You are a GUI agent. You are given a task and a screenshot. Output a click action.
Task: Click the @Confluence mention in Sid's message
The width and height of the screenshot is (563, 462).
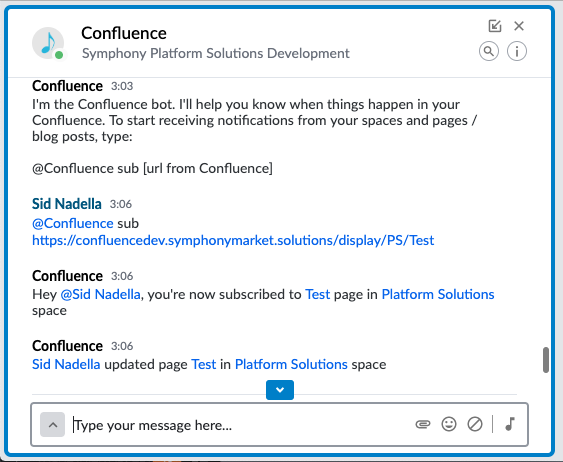click(x=73, y=223)
